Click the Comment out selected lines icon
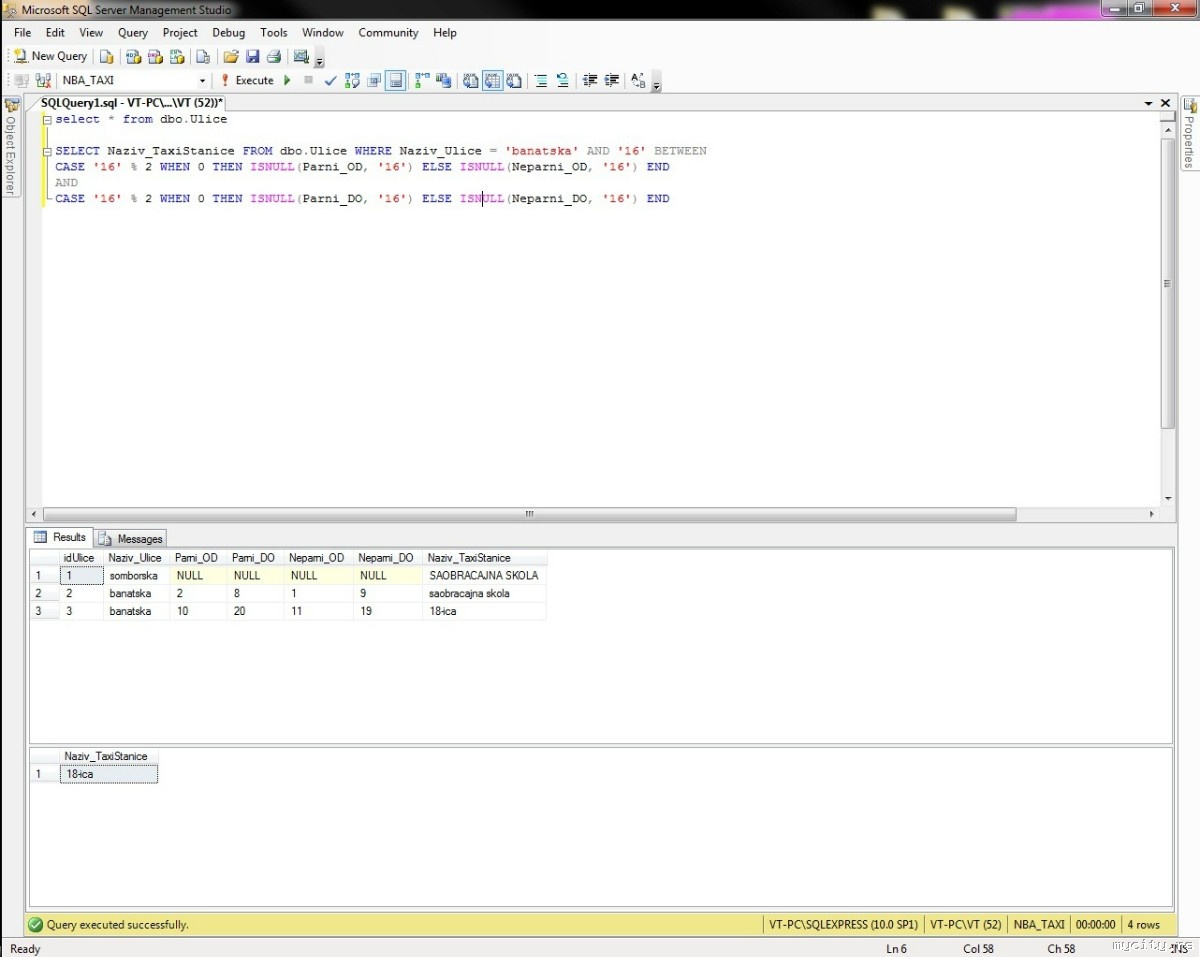Screen dimensions: 1200x957 540,80
